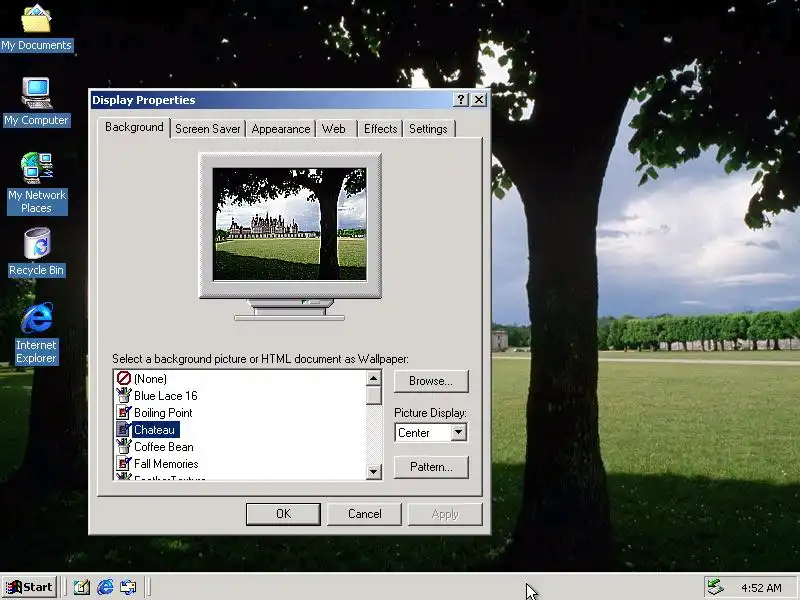Click the Blue Lace 16 file icon

(123, 395)
